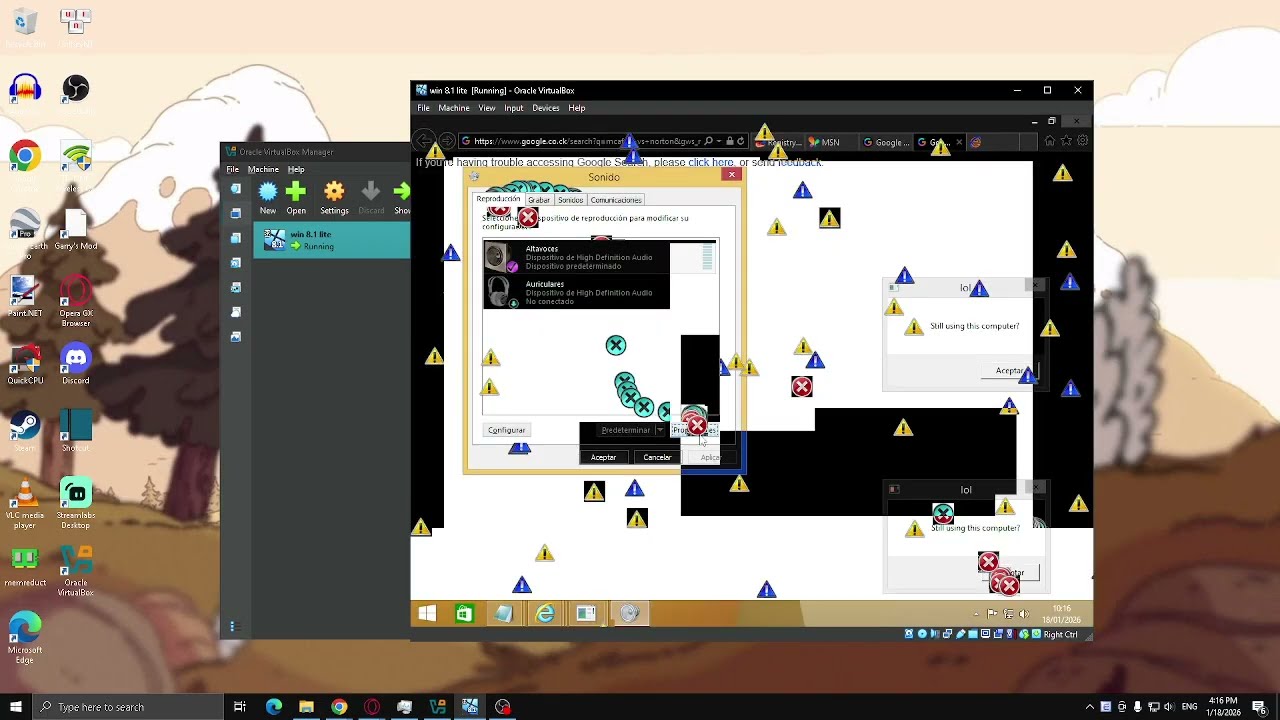The height and width of the screenshot is (720, 1280).
Task: Click the IE home icon
Action: coord(1049,141)
